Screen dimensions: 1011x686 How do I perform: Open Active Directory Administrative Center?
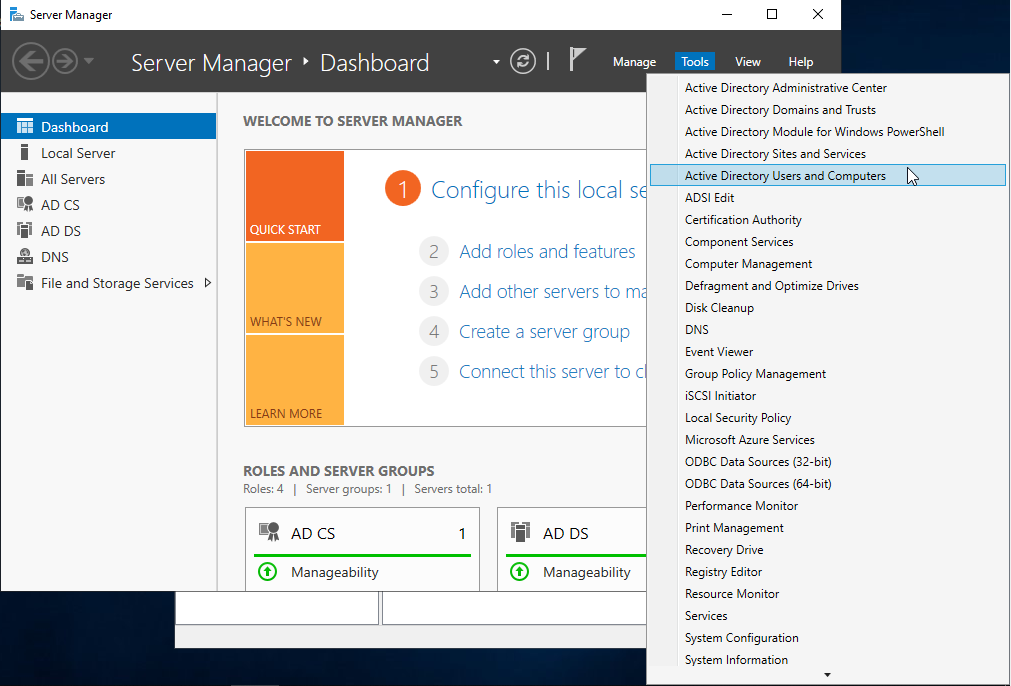pos(827,88)
